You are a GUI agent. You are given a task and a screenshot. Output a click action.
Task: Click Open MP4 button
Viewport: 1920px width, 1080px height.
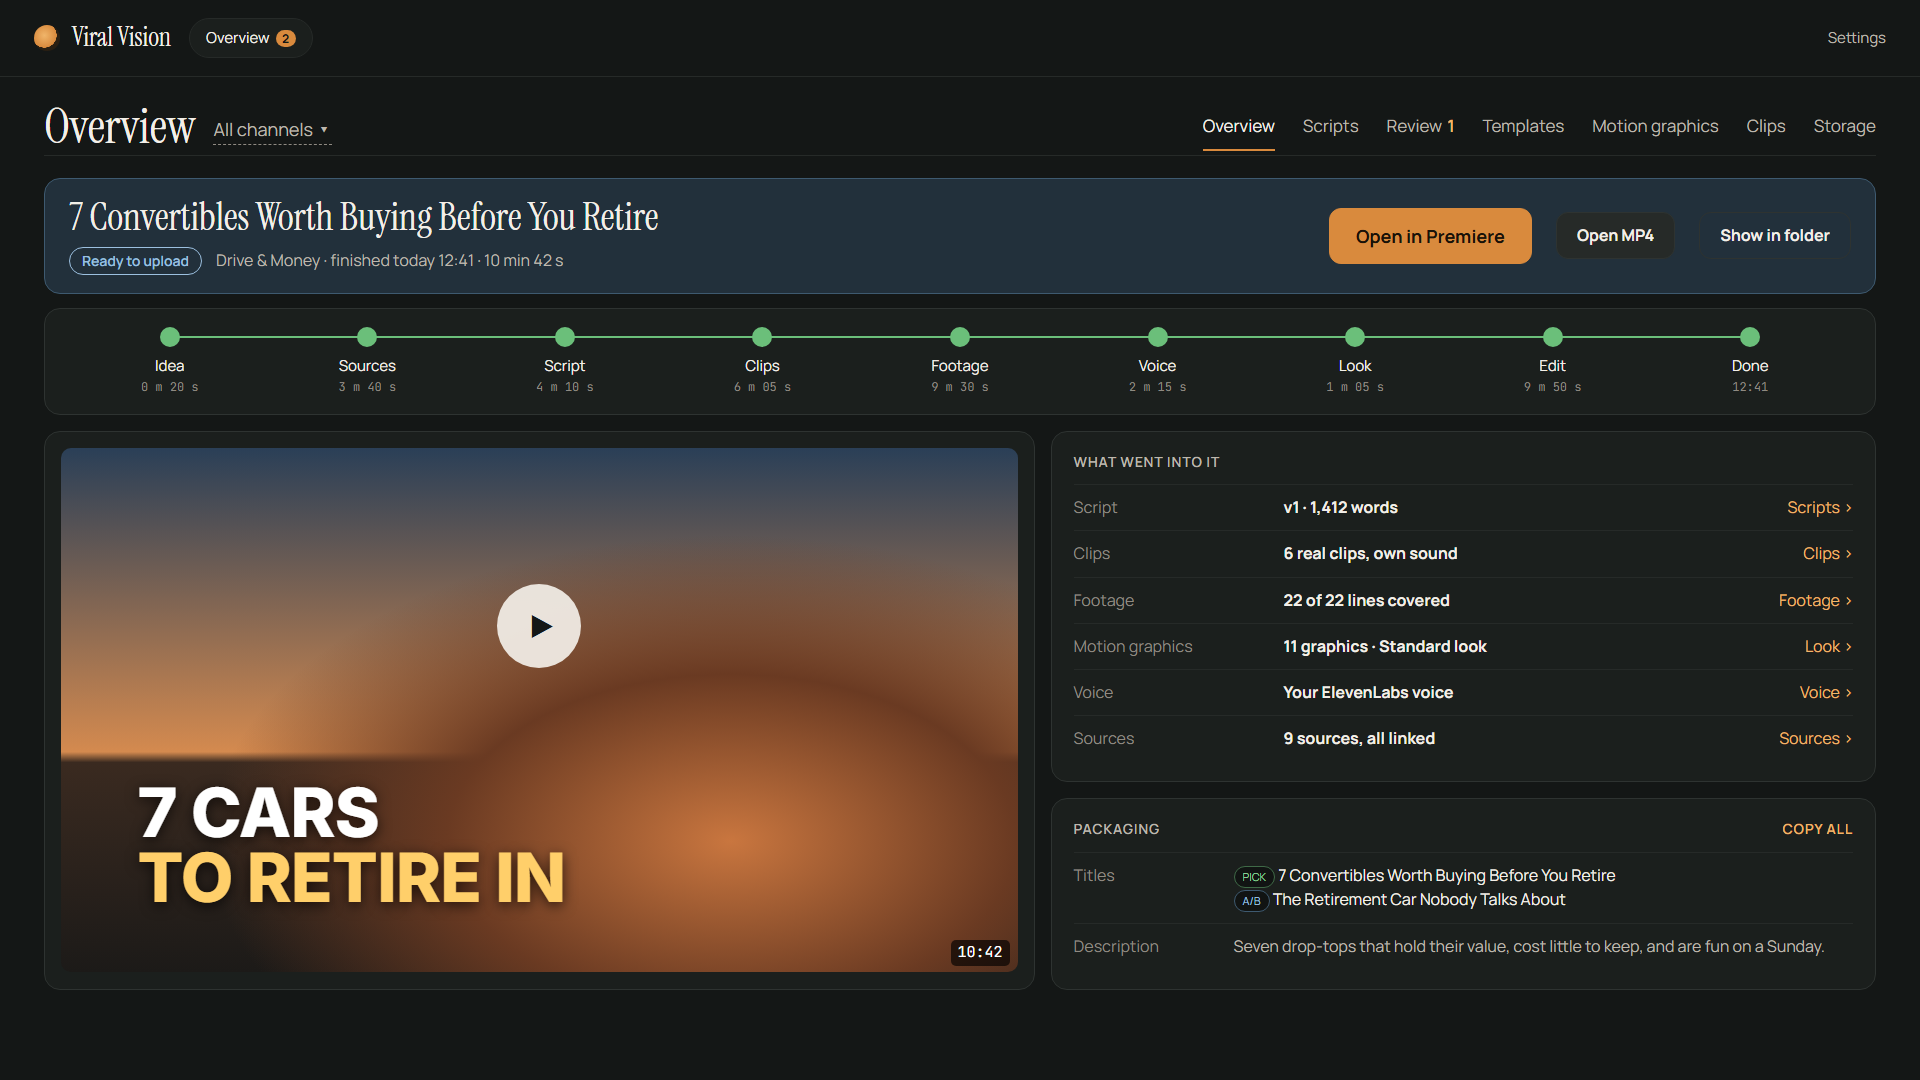(1615, 236)
